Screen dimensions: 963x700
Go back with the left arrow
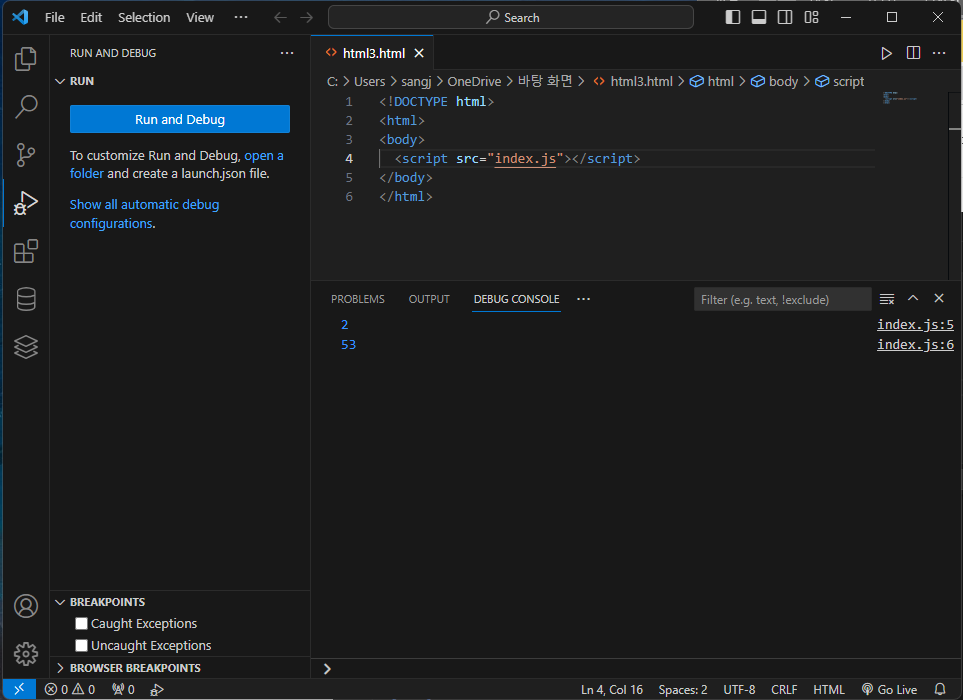[280, 18]
